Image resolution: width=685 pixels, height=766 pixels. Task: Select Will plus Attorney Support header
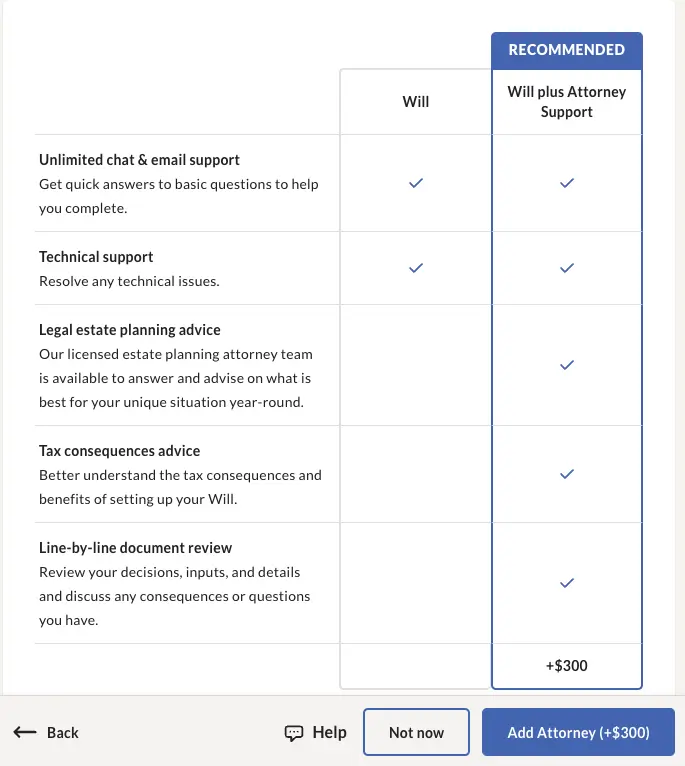567,102
